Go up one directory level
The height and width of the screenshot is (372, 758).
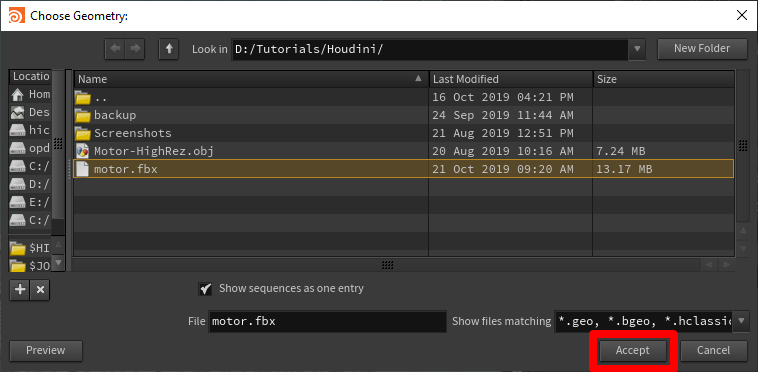pos(169,49)
